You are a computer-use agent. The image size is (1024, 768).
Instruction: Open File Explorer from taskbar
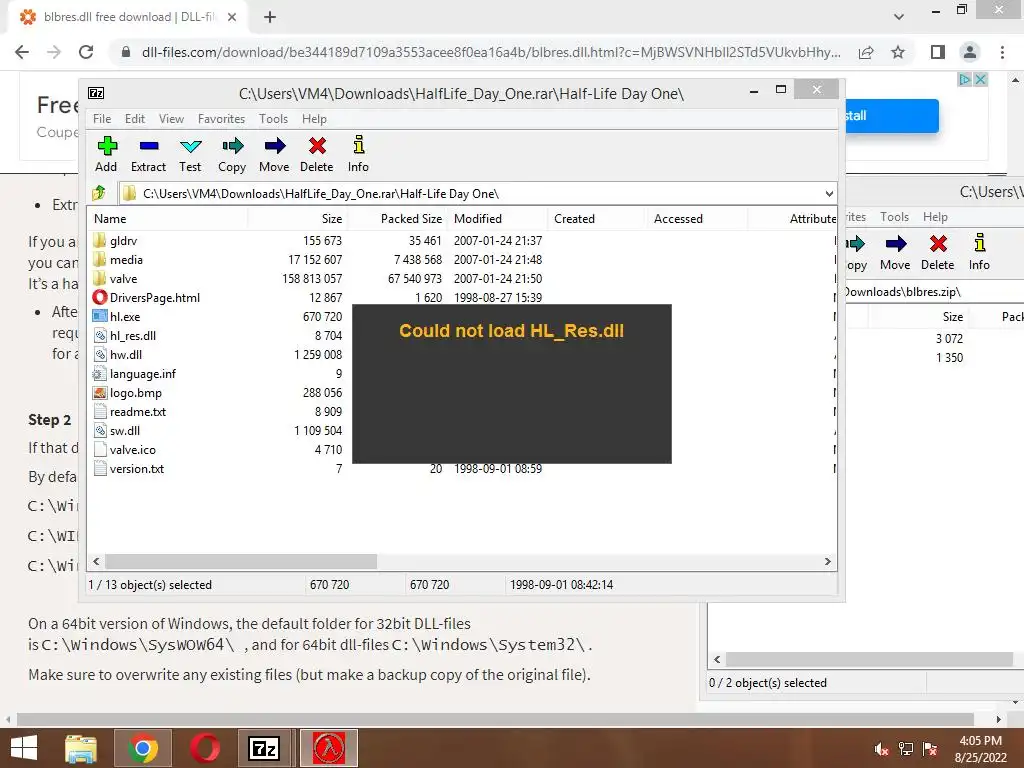pyautogui.click(x=81, y=748)
